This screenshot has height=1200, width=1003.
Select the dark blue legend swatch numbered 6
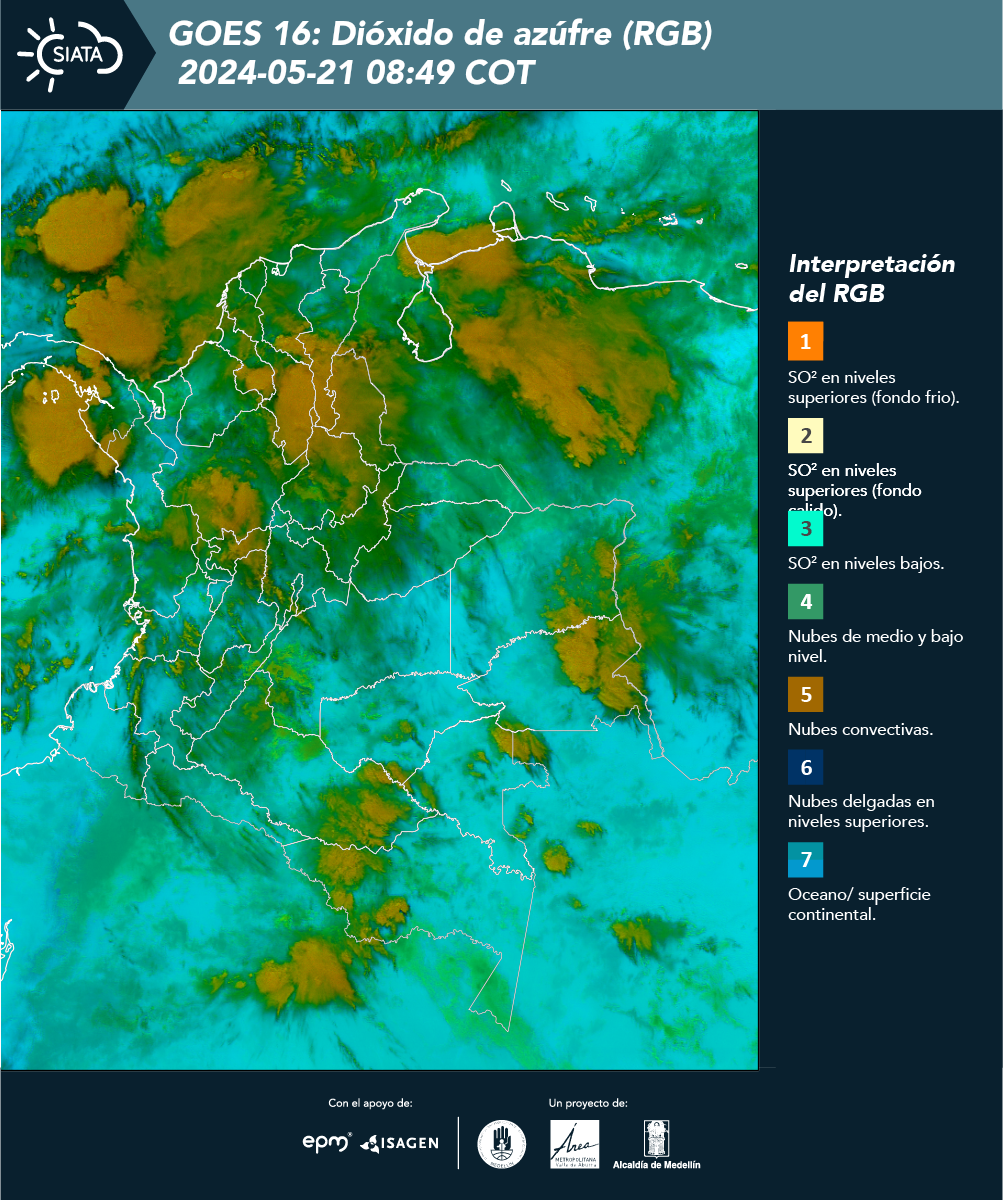click(x=805, y=768)
